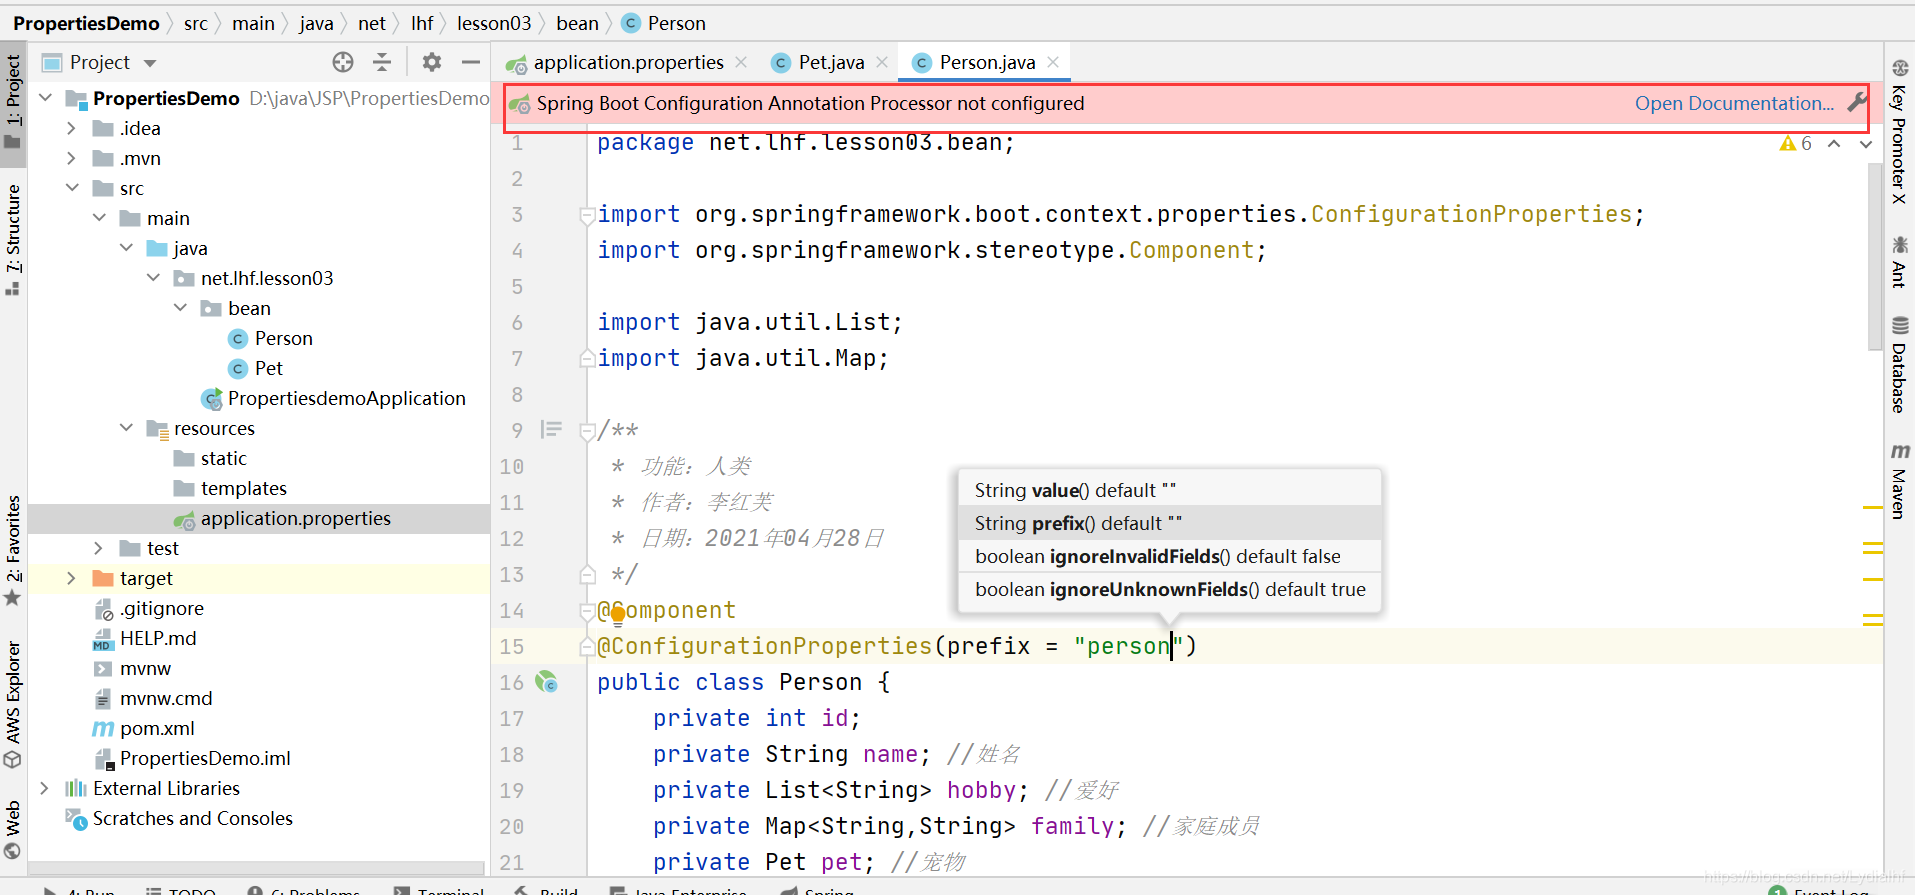Open the Maven tool window
This screenshot has width=1915, height=895.
(x=1899, y=481)
